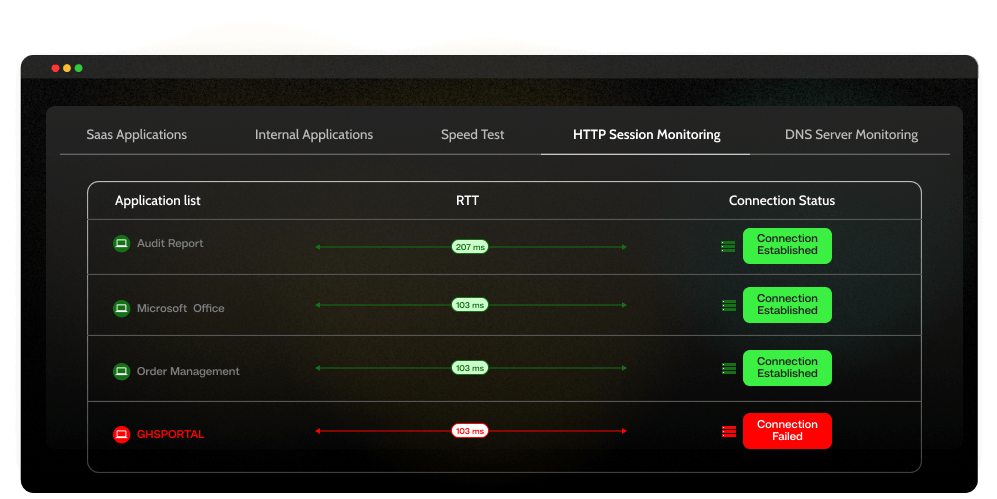This screenshot has height=499, width=997.
Task: Click the Microsoft Office laptop icon
Action: [121, 308]
